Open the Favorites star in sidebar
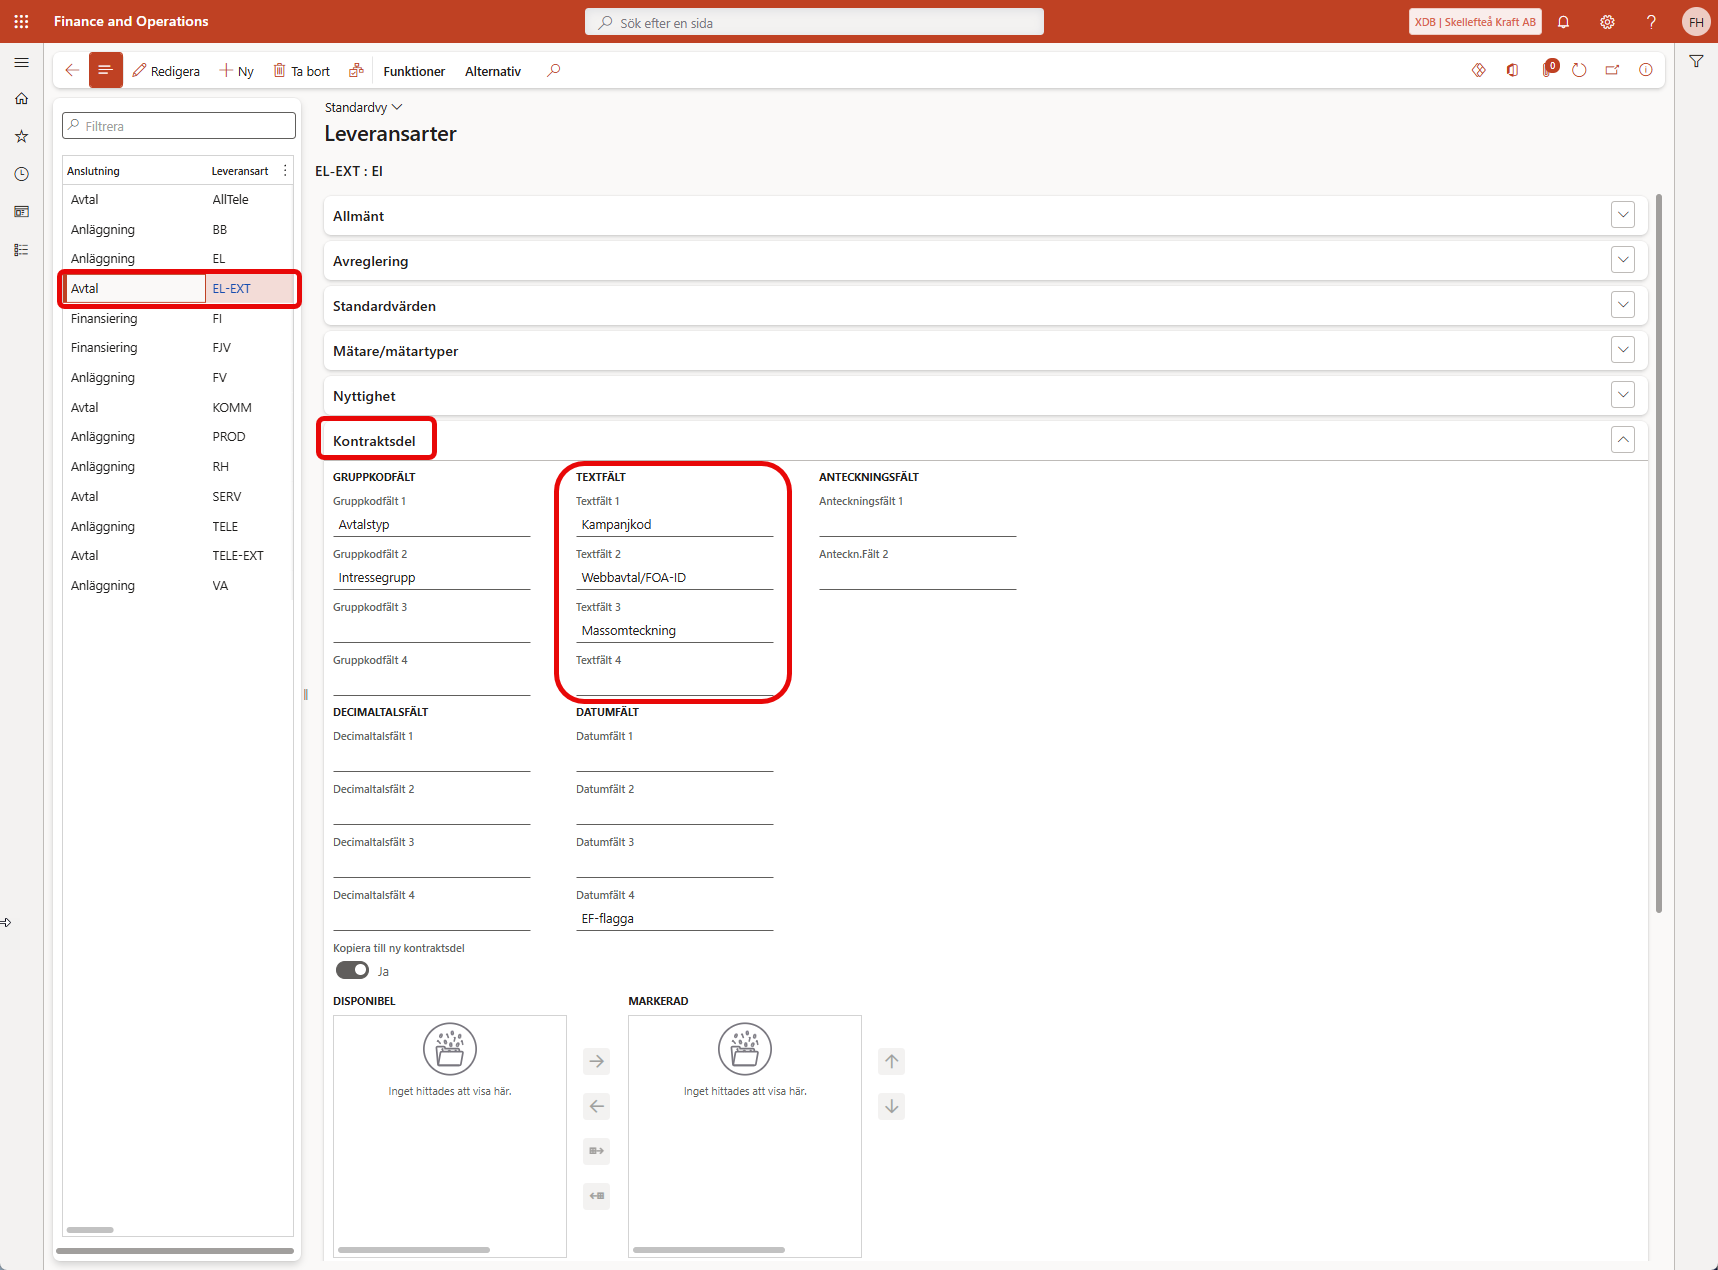1718x1270 pixels. click(x=21, y=136)
